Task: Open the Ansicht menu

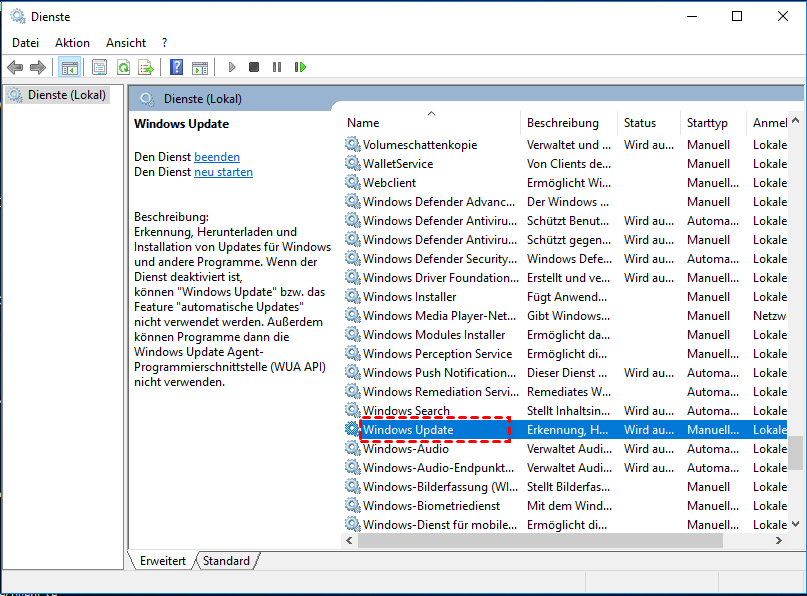Action: (x=126, y=43)
